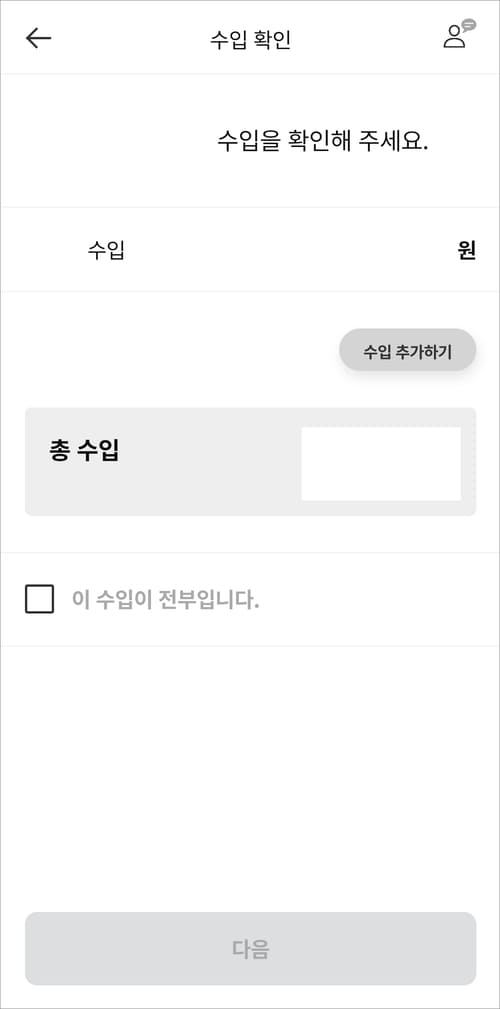Click the word 전부입니다 beside the checkbox
The height and width of the screenshot is (1009, 500).
coord(208,600)
